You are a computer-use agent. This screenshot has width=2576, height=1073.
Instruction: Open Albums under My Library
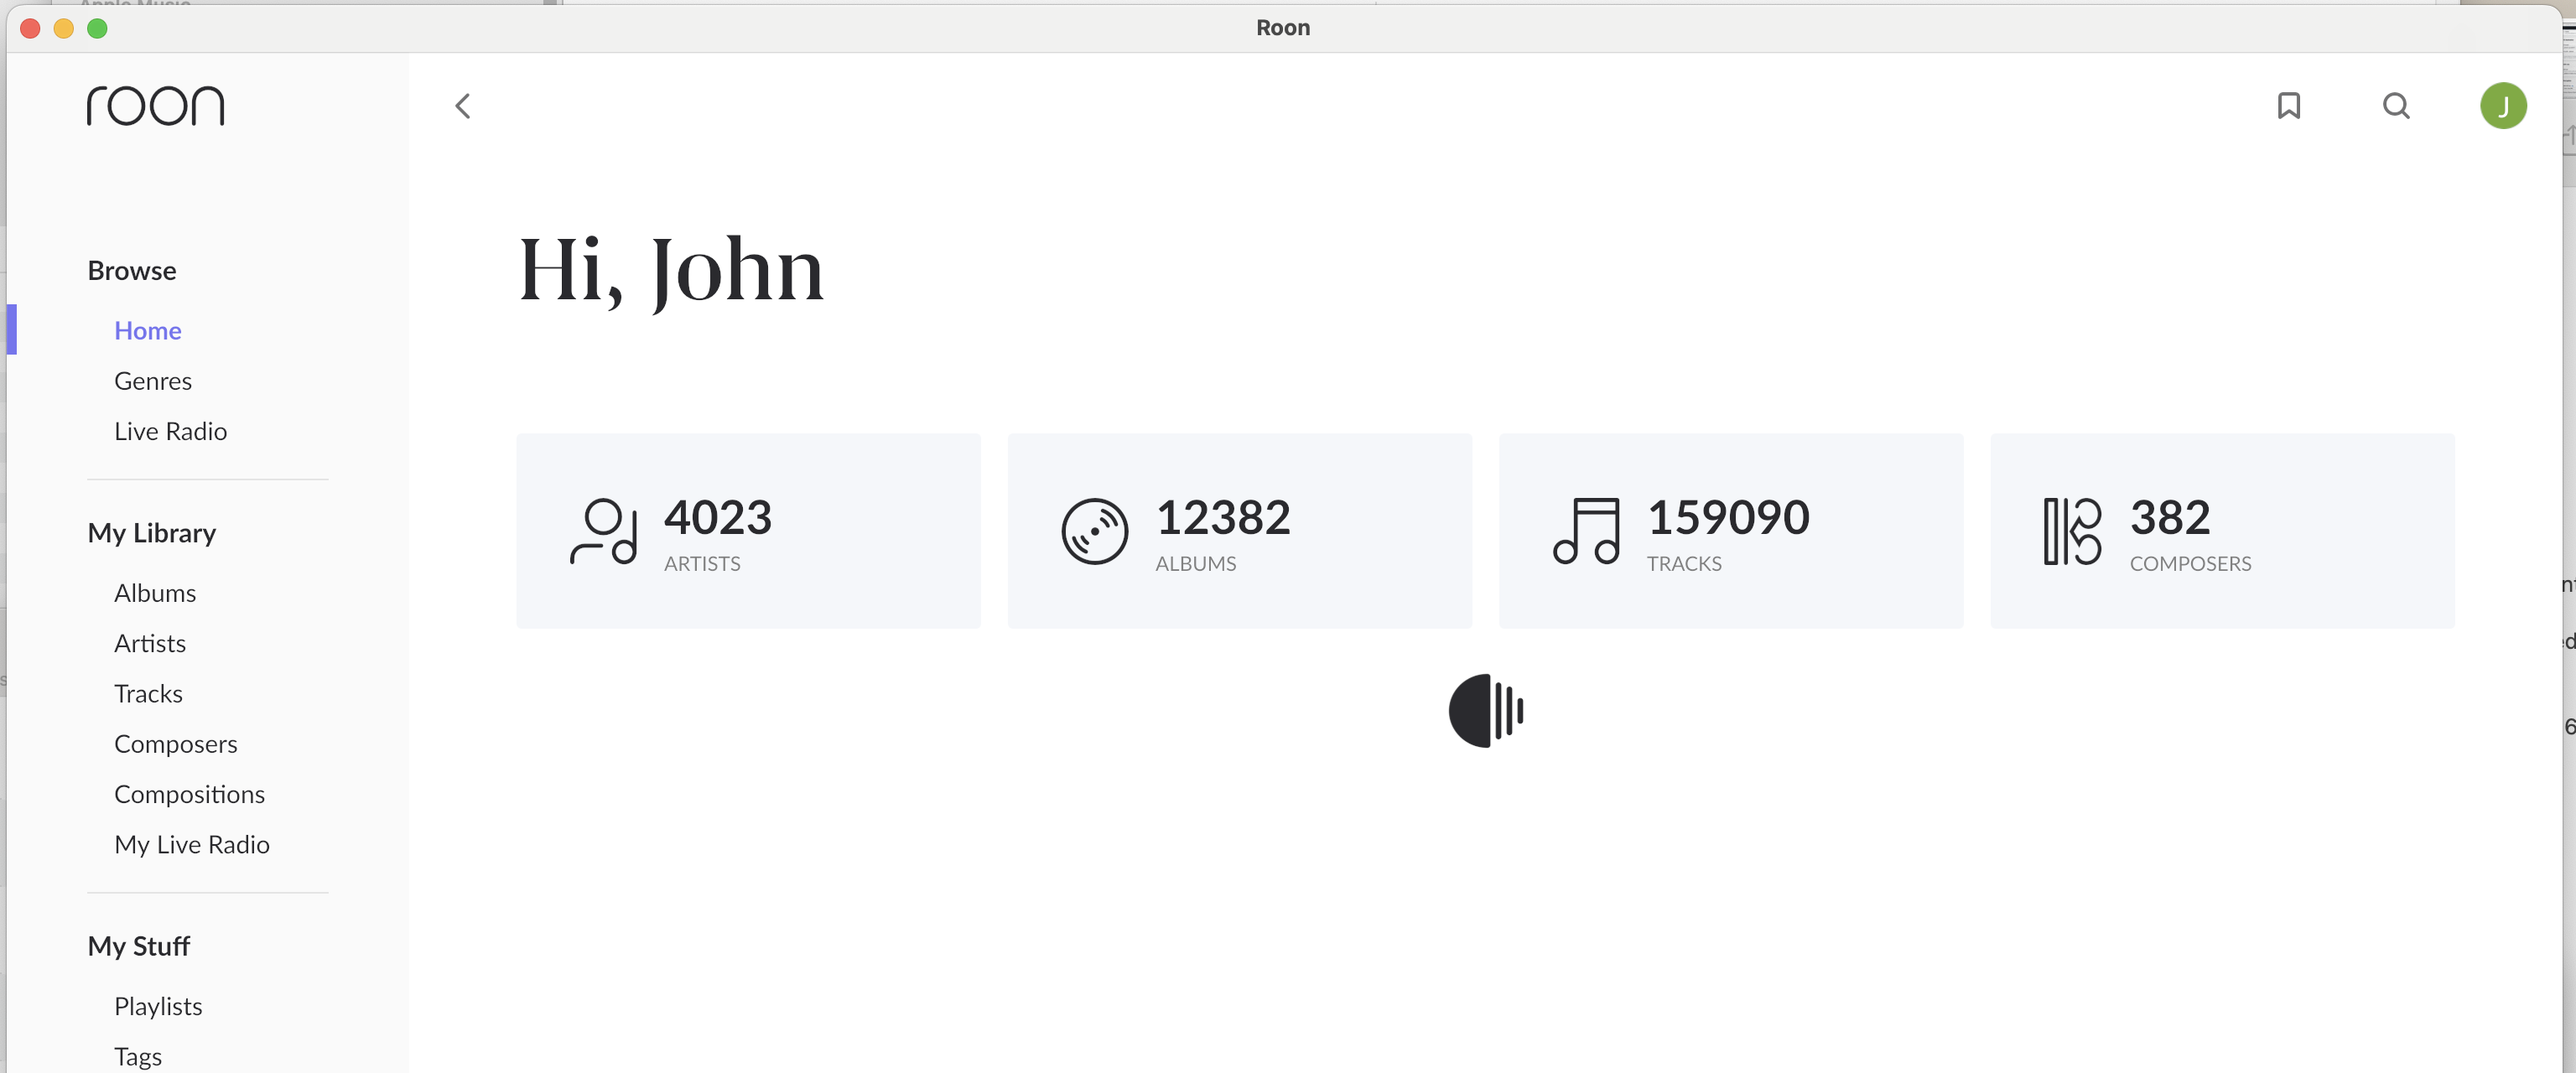[x=155, y=593]
